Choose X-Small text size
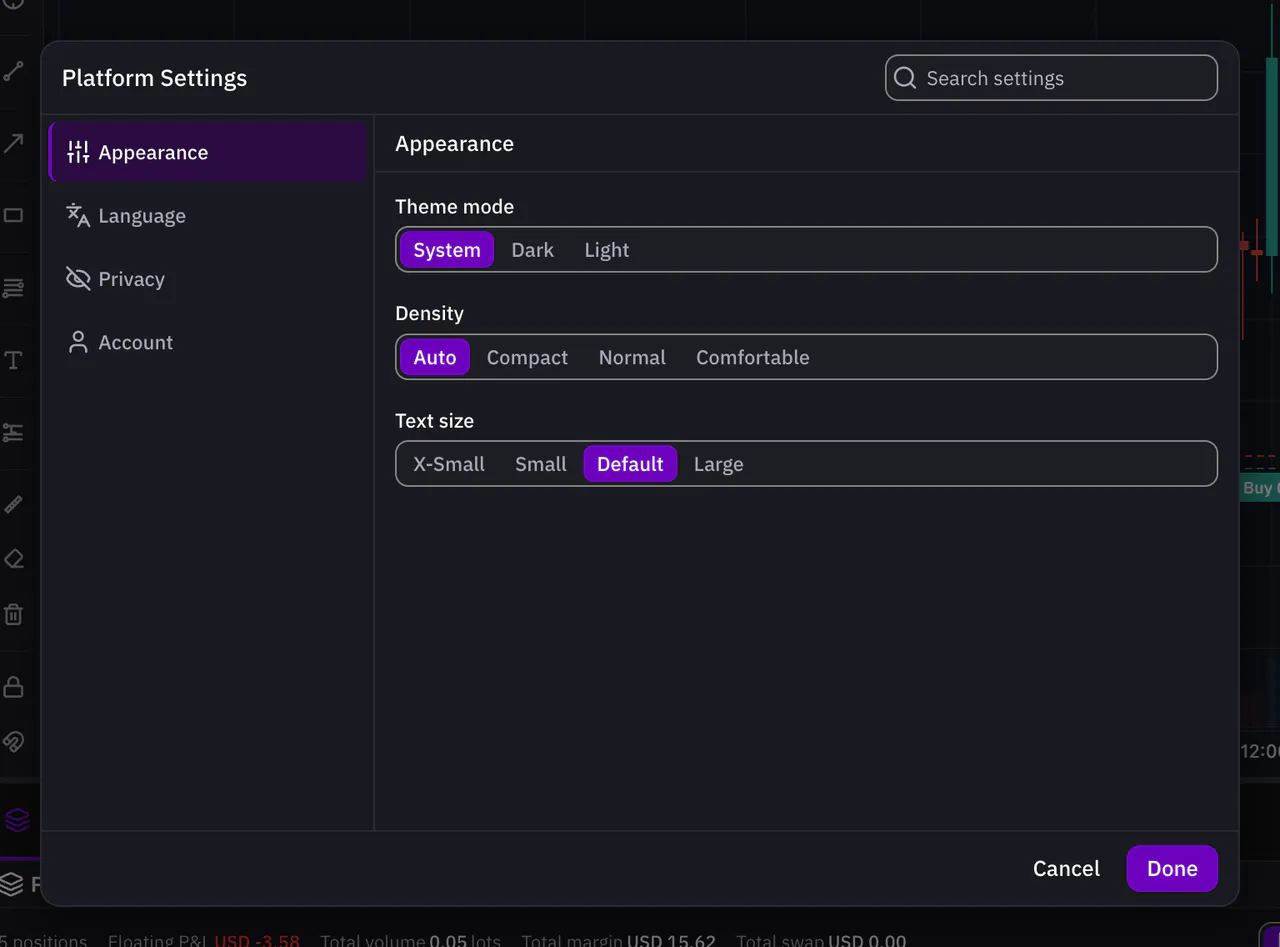Viewport: 1280px width, 947px height. [449, 464]
